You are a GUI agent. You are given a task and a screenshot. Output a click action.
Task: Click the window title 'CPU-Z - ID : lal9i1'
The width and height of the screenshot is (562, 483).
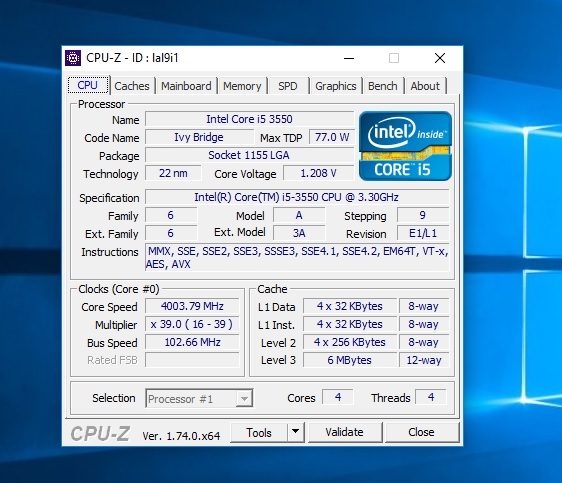[132, 58]
